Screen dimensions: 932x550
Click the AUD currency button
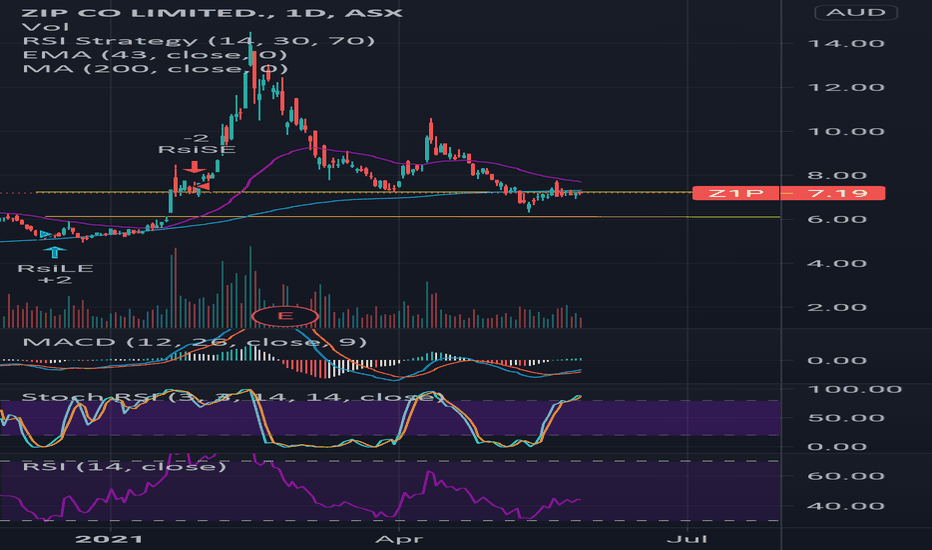[856, 12]
